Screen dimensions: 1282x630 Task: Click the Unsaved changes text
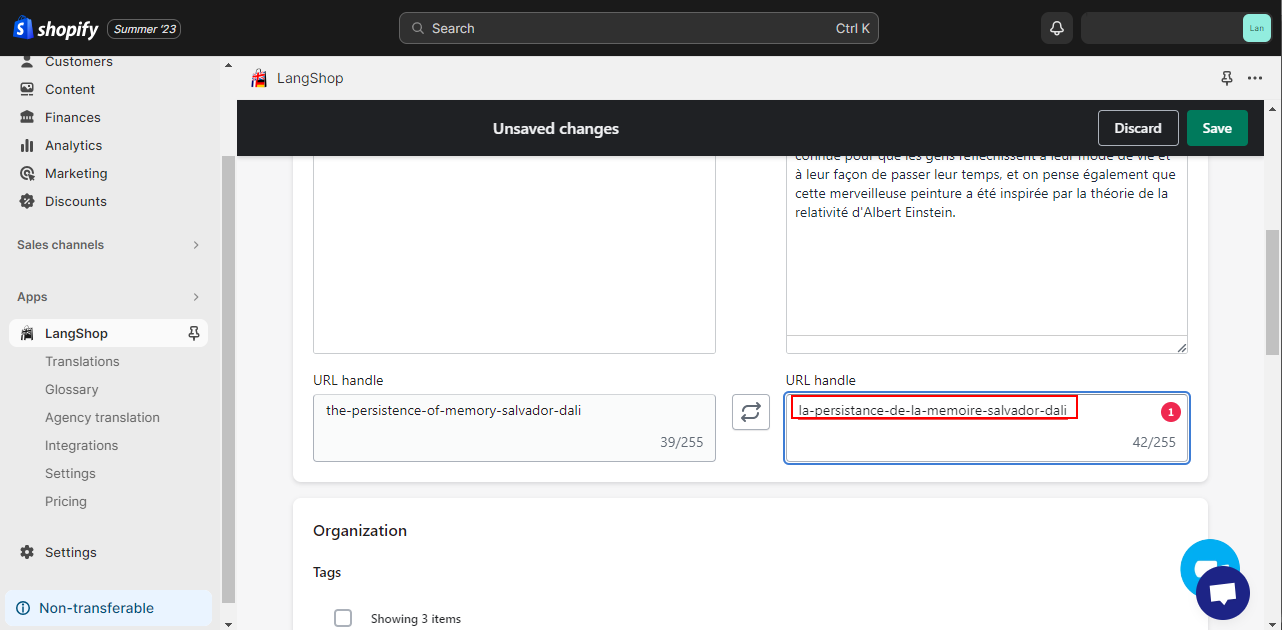[x=556, y=129]
